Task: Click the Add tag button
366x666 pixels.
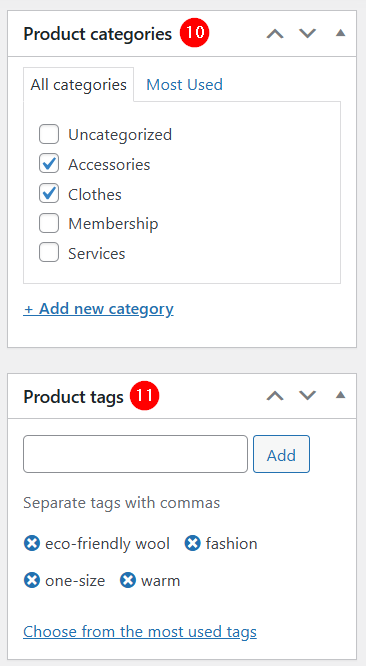Action: pyautogui.click(x=282, y=454)
